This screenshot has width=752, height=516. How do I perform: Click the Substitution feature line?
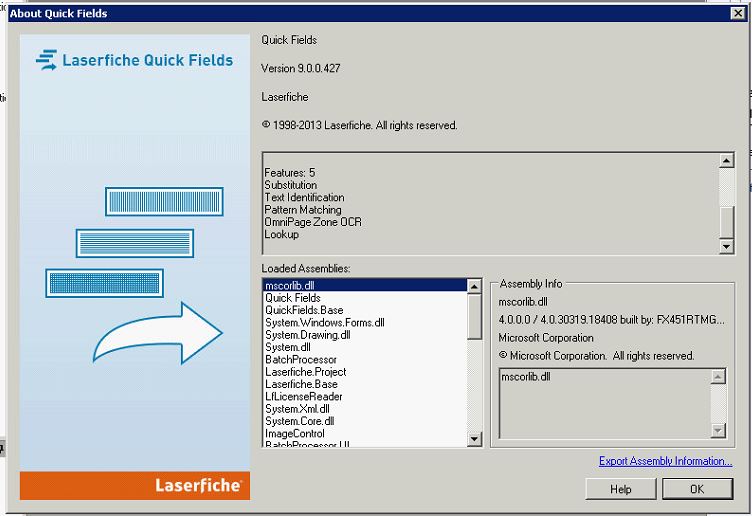291,185
